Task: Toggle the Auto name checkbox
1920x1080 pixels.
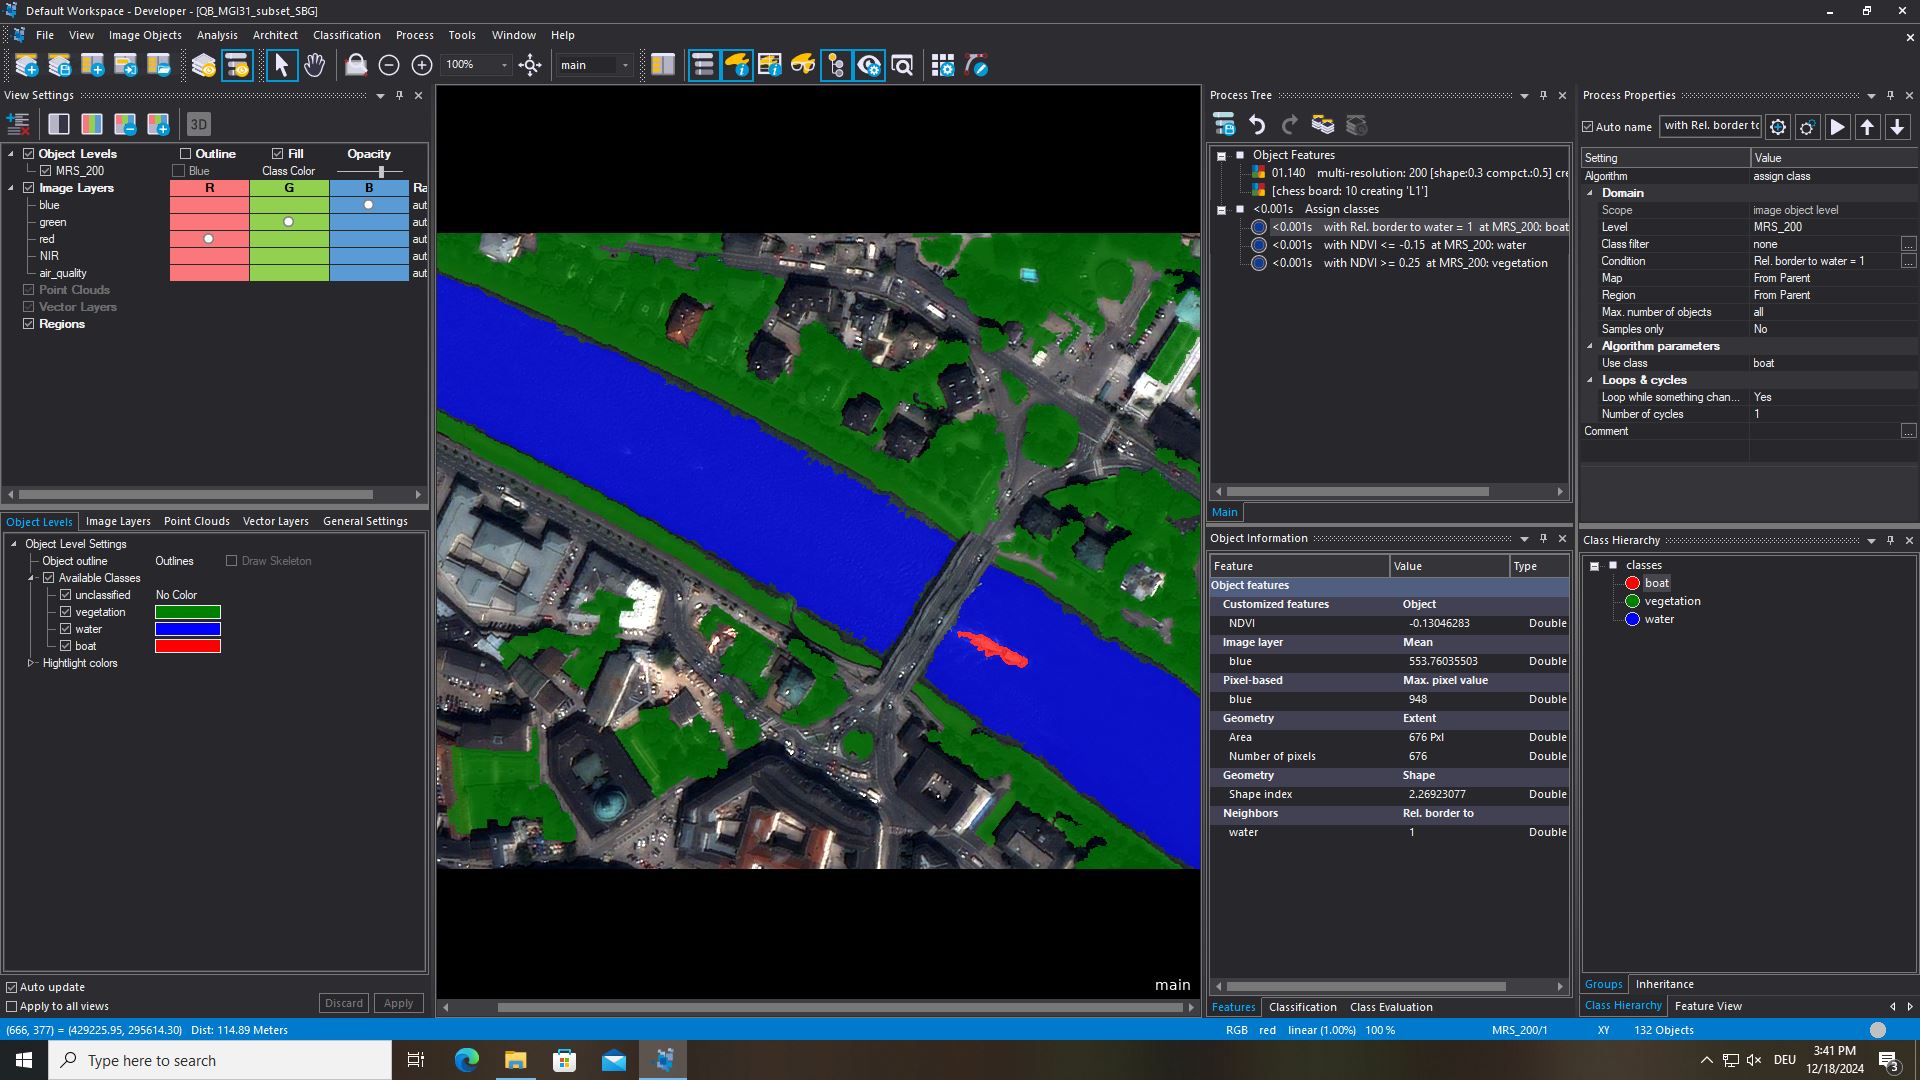Action: pos(1588,127)
